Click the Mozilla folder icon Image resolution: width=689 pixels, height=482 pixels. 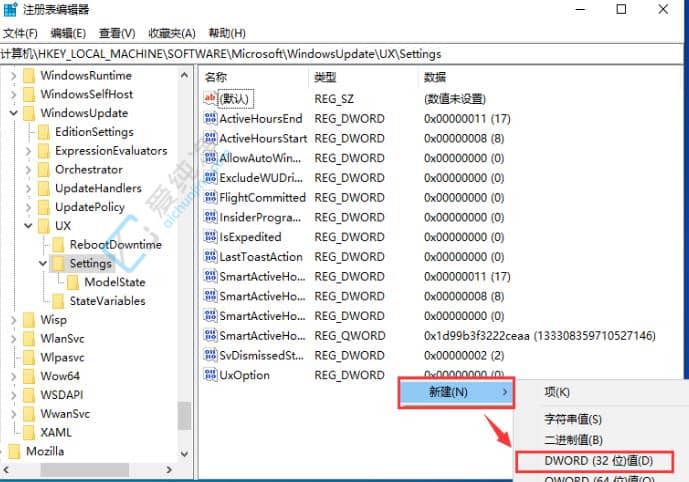pyautogui.click(x=15, y=451)
